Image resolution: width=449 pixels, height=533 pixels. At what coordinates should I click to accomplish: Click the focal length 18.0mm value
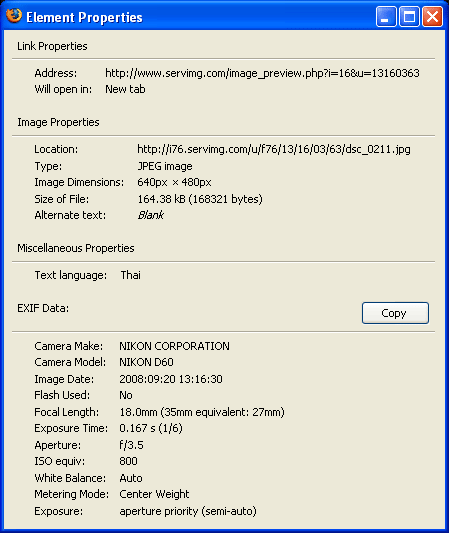coord(202,412)
